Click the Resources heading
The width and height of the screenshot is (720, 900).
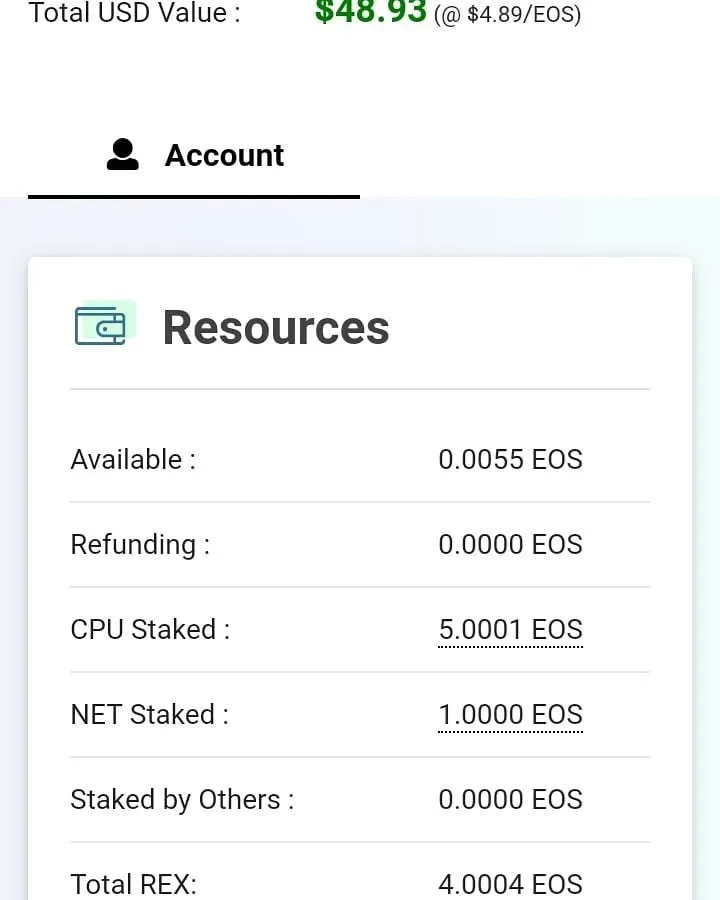pyautogui.click(x=276, y=328)
